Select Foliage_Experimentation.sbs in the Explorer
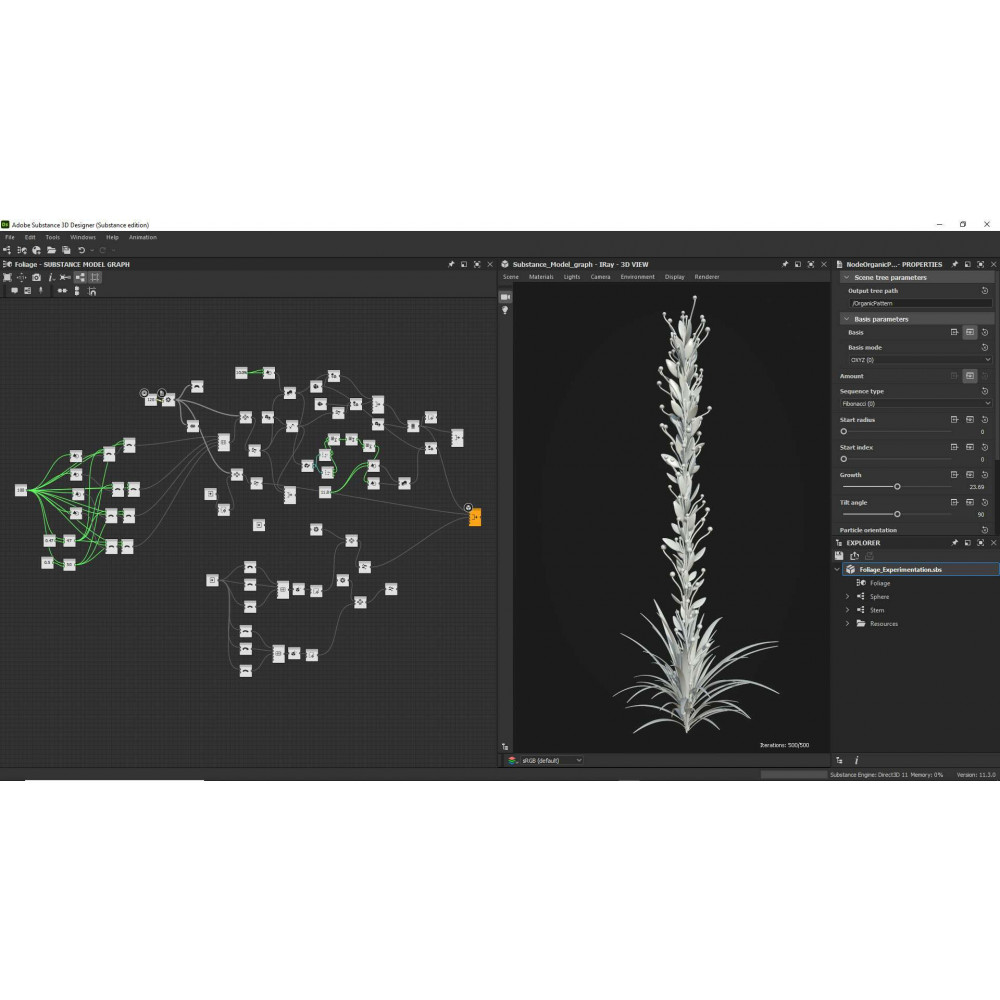This screenshot has width=1000, height=1000. coord(900,569)
